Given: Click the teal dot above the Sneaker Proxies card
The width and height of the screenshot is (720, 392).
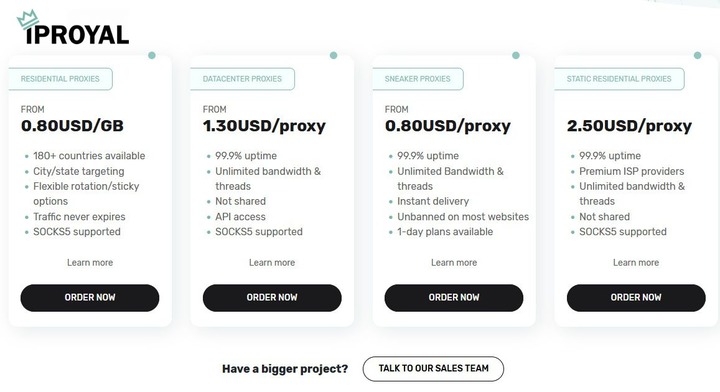Looking at the screenshot, I should point(516,56).
